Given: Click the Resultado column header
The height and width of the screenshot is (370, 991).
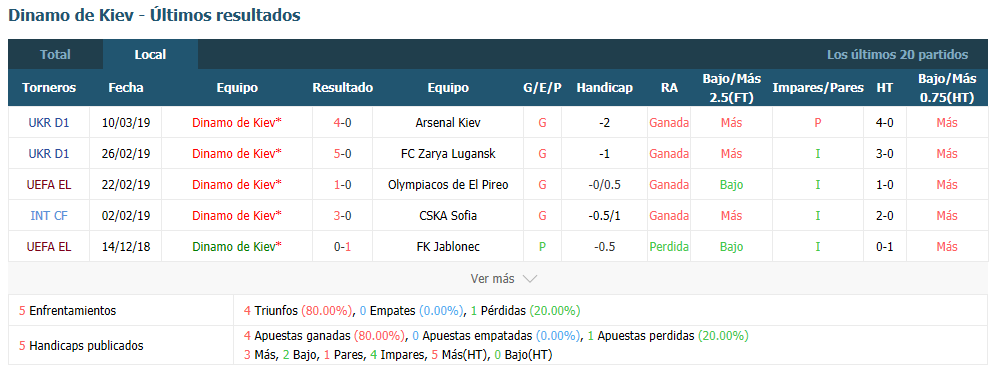Looking at the screenshot, I should 343,88.
